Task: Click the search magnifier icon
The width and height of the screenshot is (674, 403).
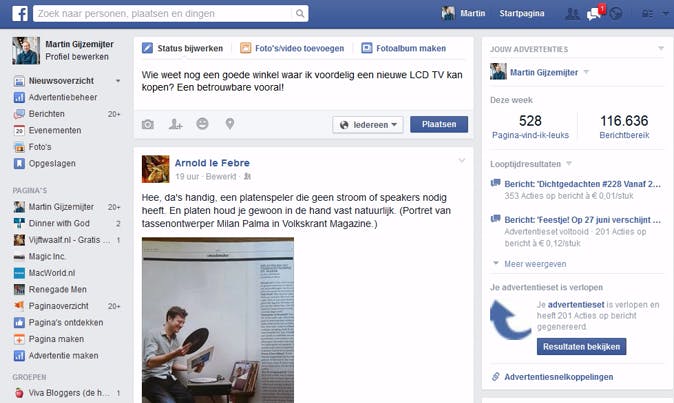Action: pos(300,14)
